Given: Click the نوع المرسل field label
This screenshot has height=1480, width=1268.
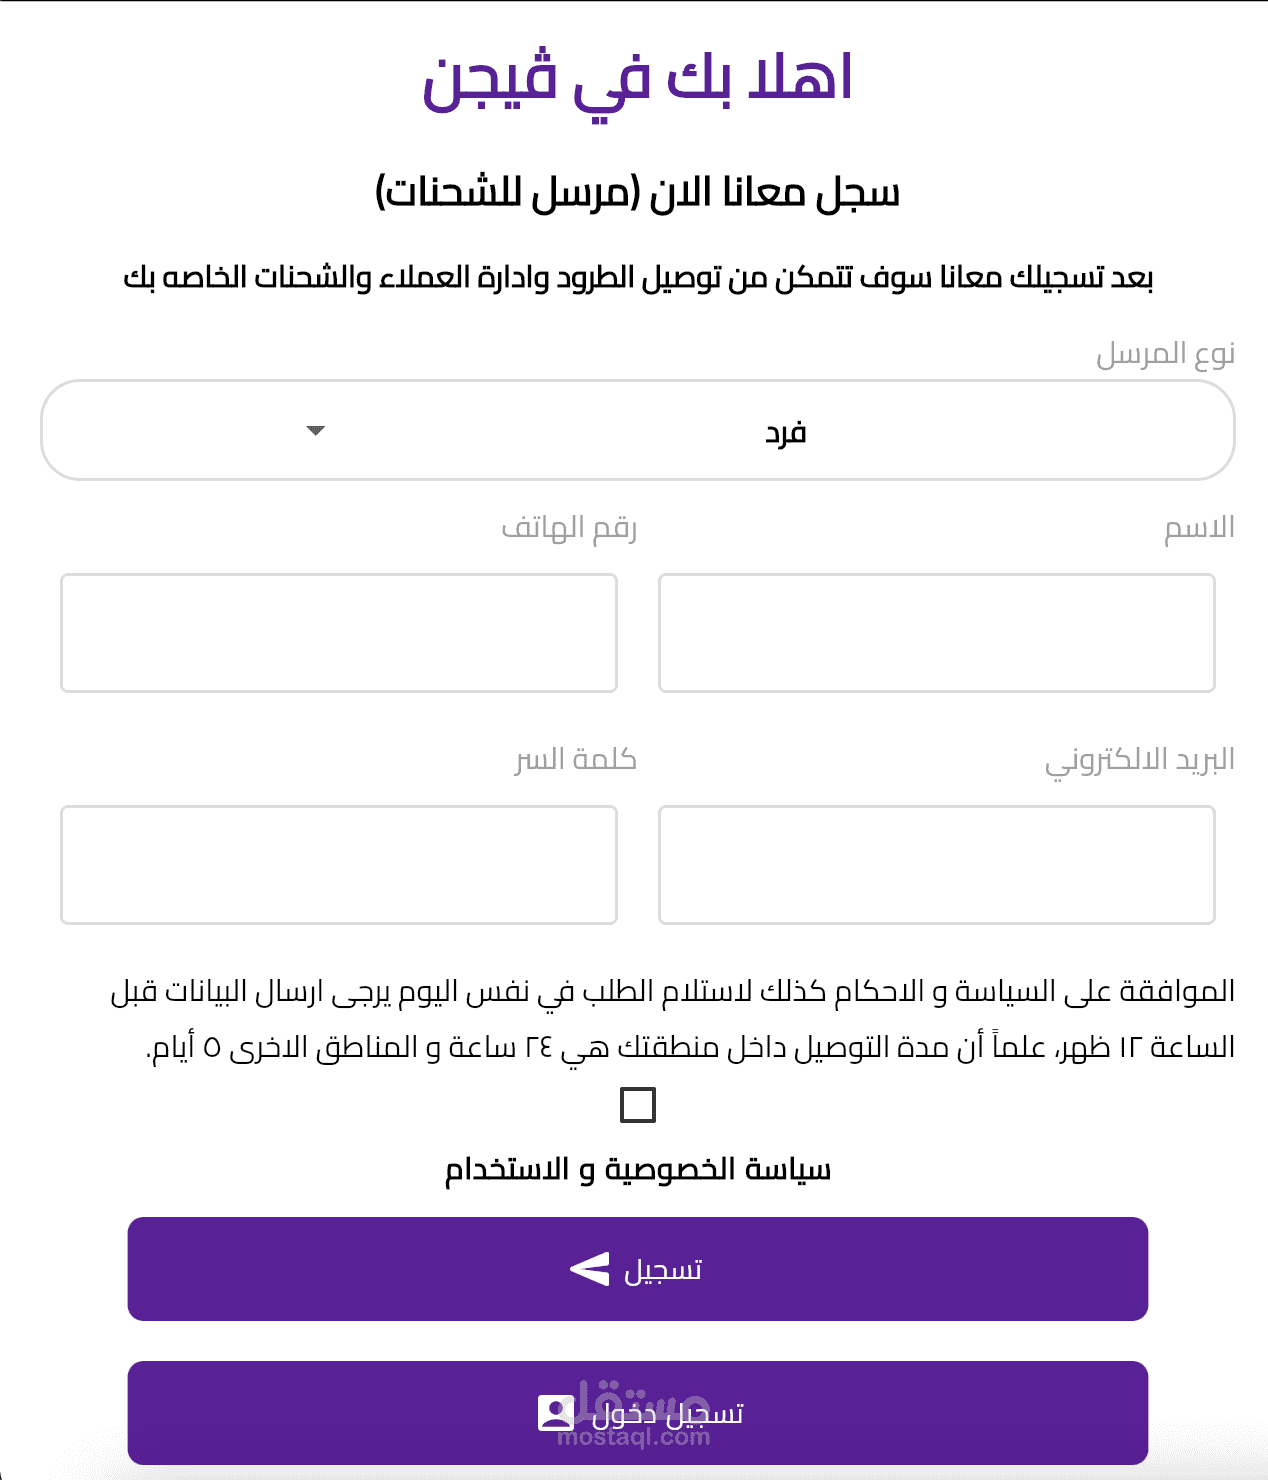Looking at the screenshot, I should (1165, 354).
